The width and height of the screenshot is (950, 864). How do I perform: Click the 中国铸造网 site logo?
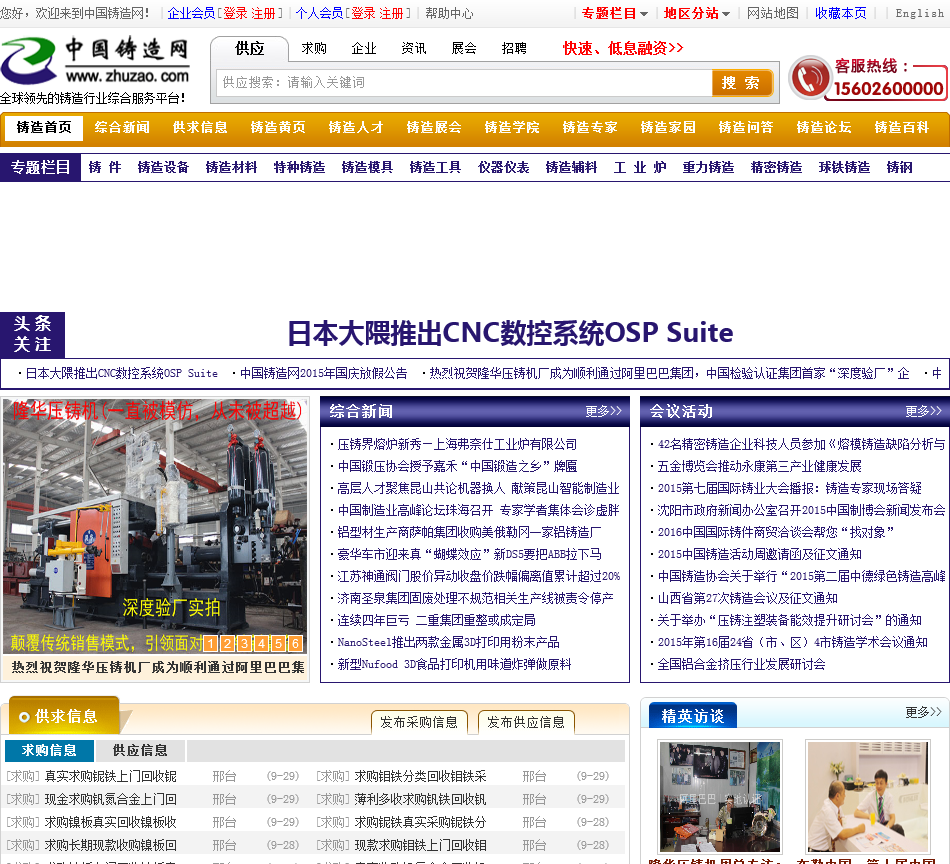tap(95, 61)
